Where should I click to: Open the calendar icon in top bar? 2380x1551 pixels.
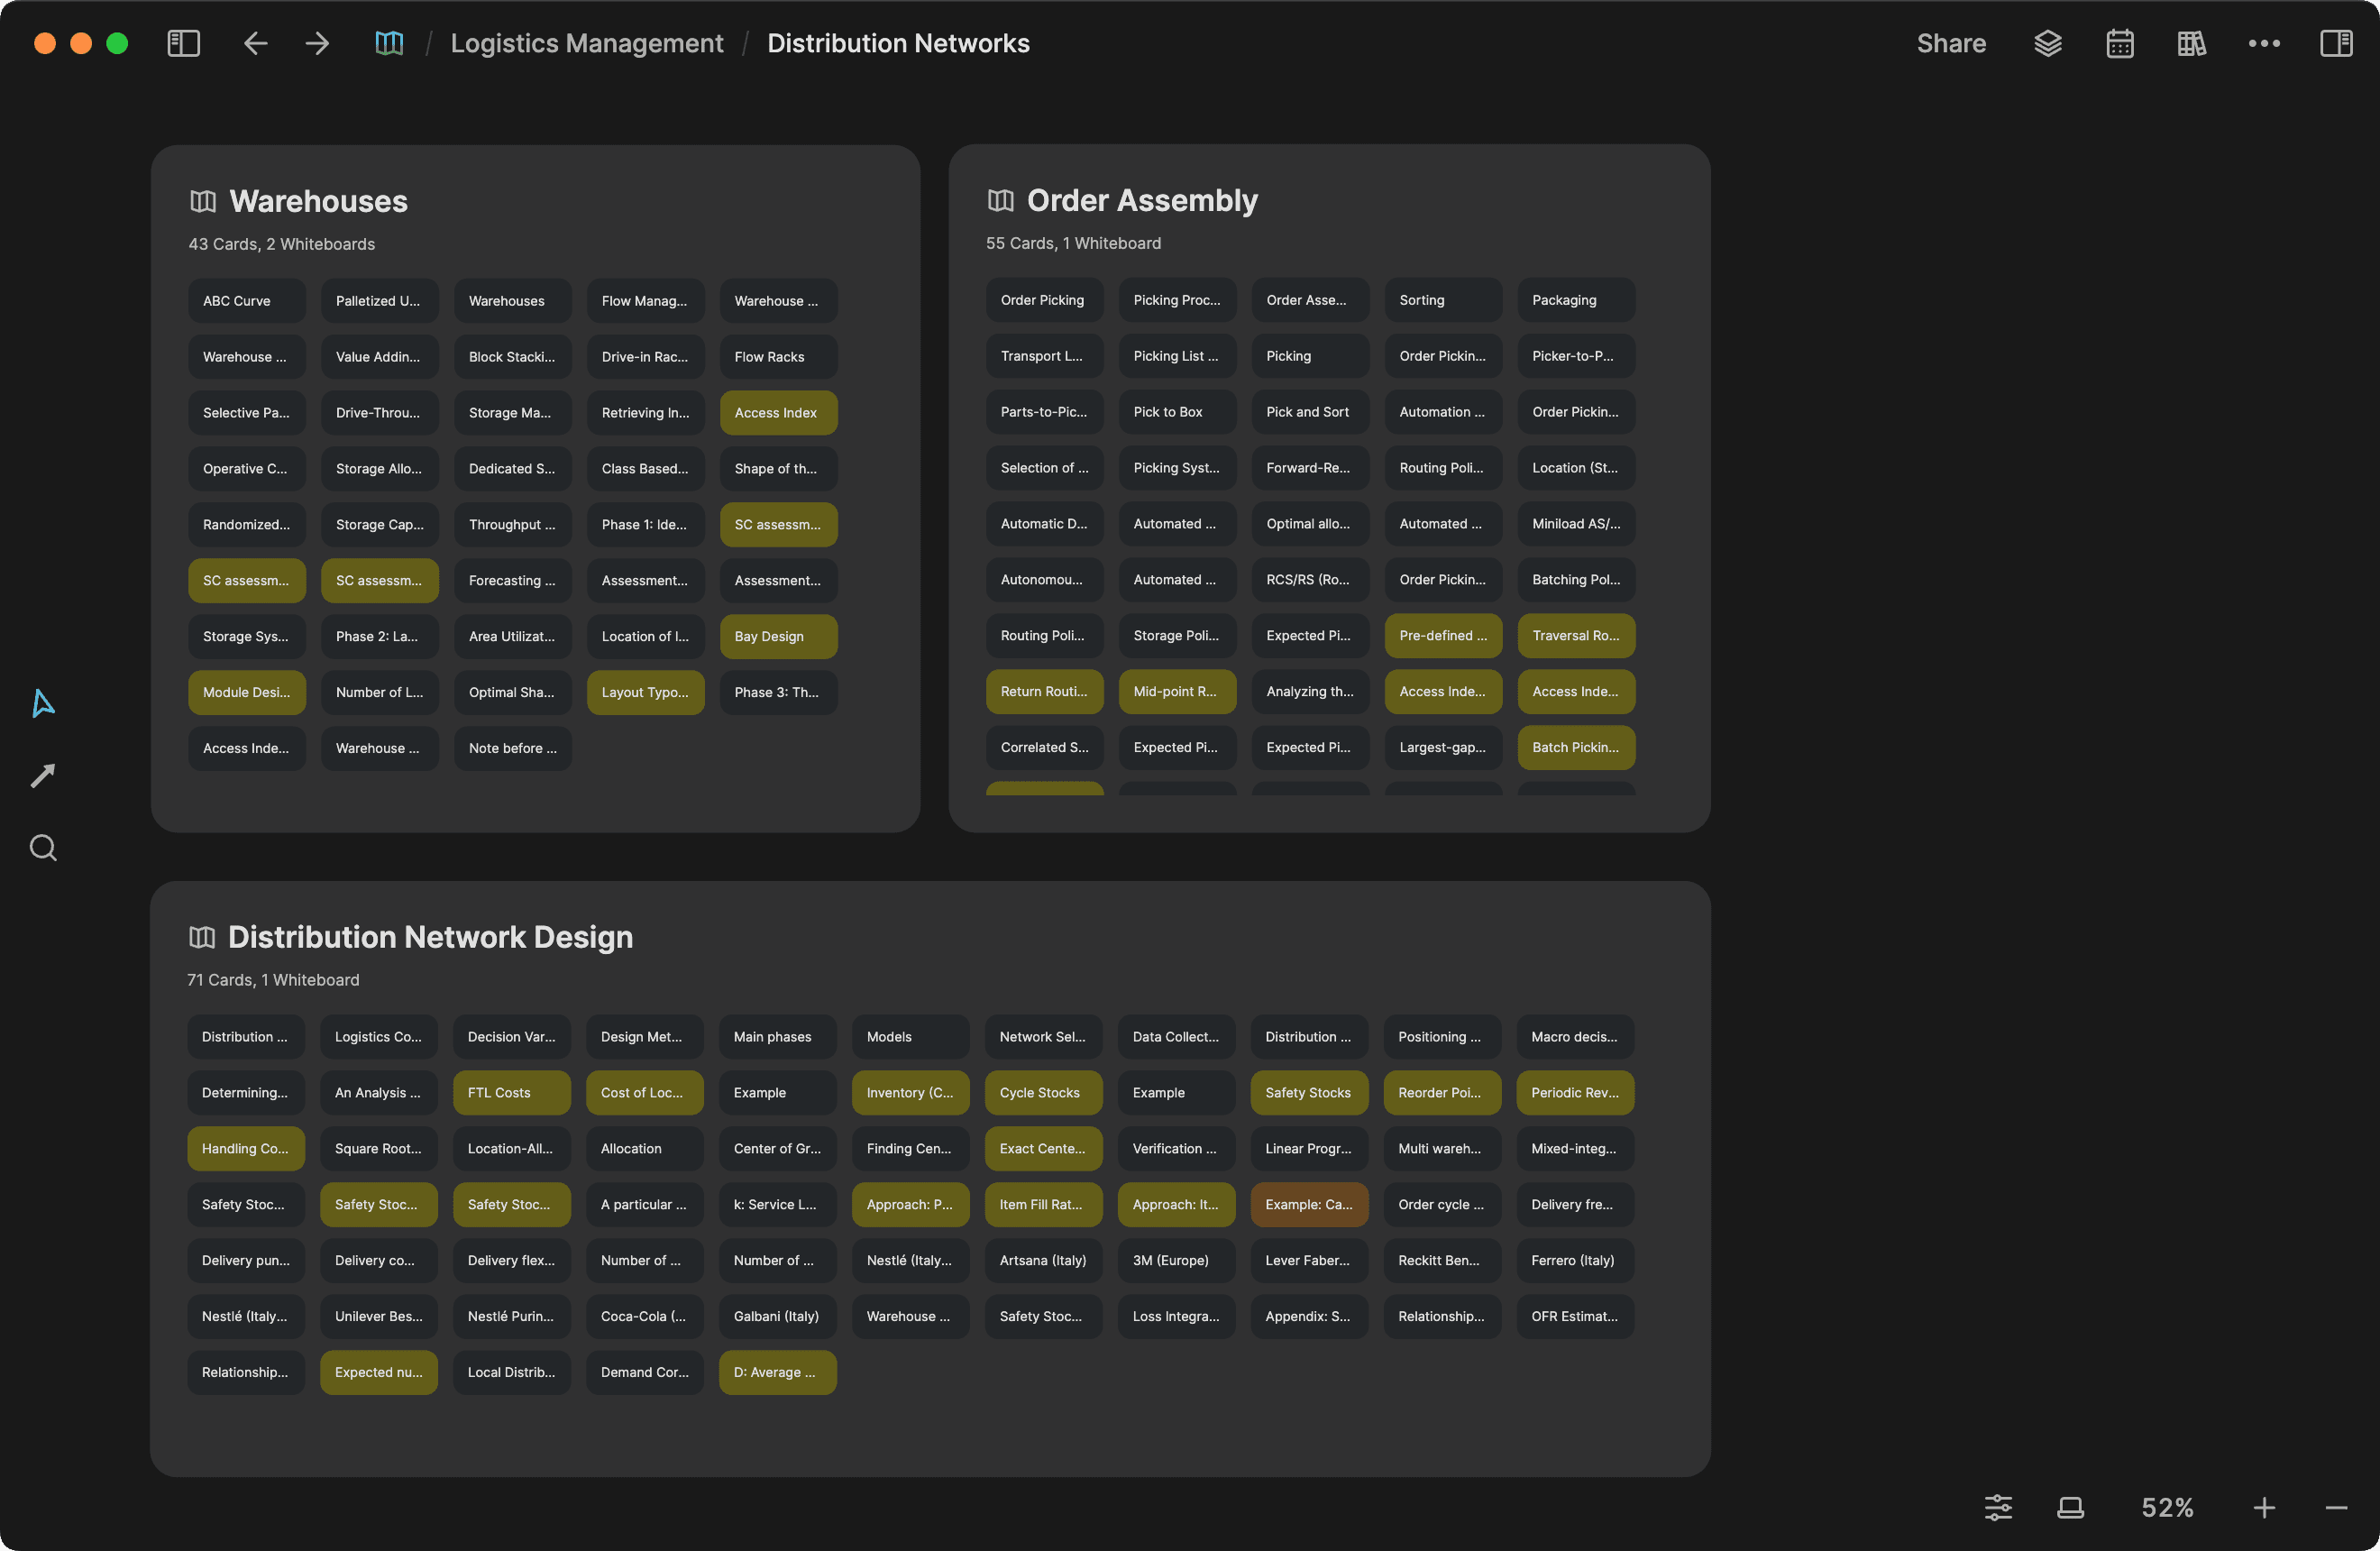click(2119, 43)
